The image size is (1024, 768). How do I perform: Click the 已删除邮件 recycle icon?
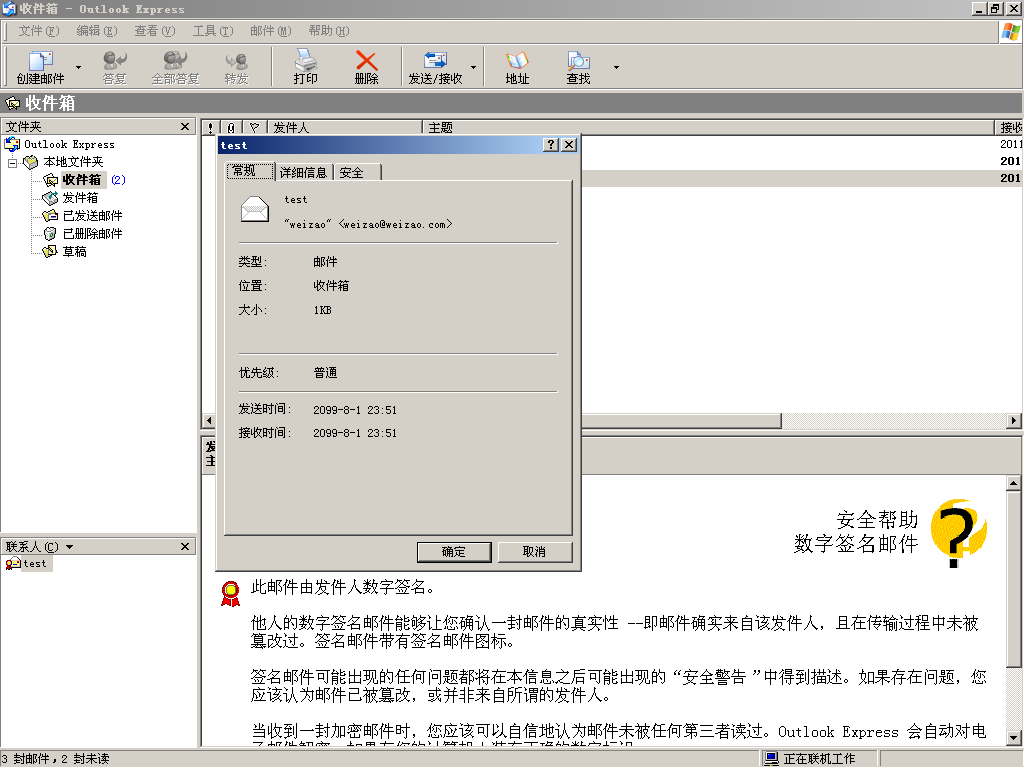pyautogui.click(x=50, y=234)
